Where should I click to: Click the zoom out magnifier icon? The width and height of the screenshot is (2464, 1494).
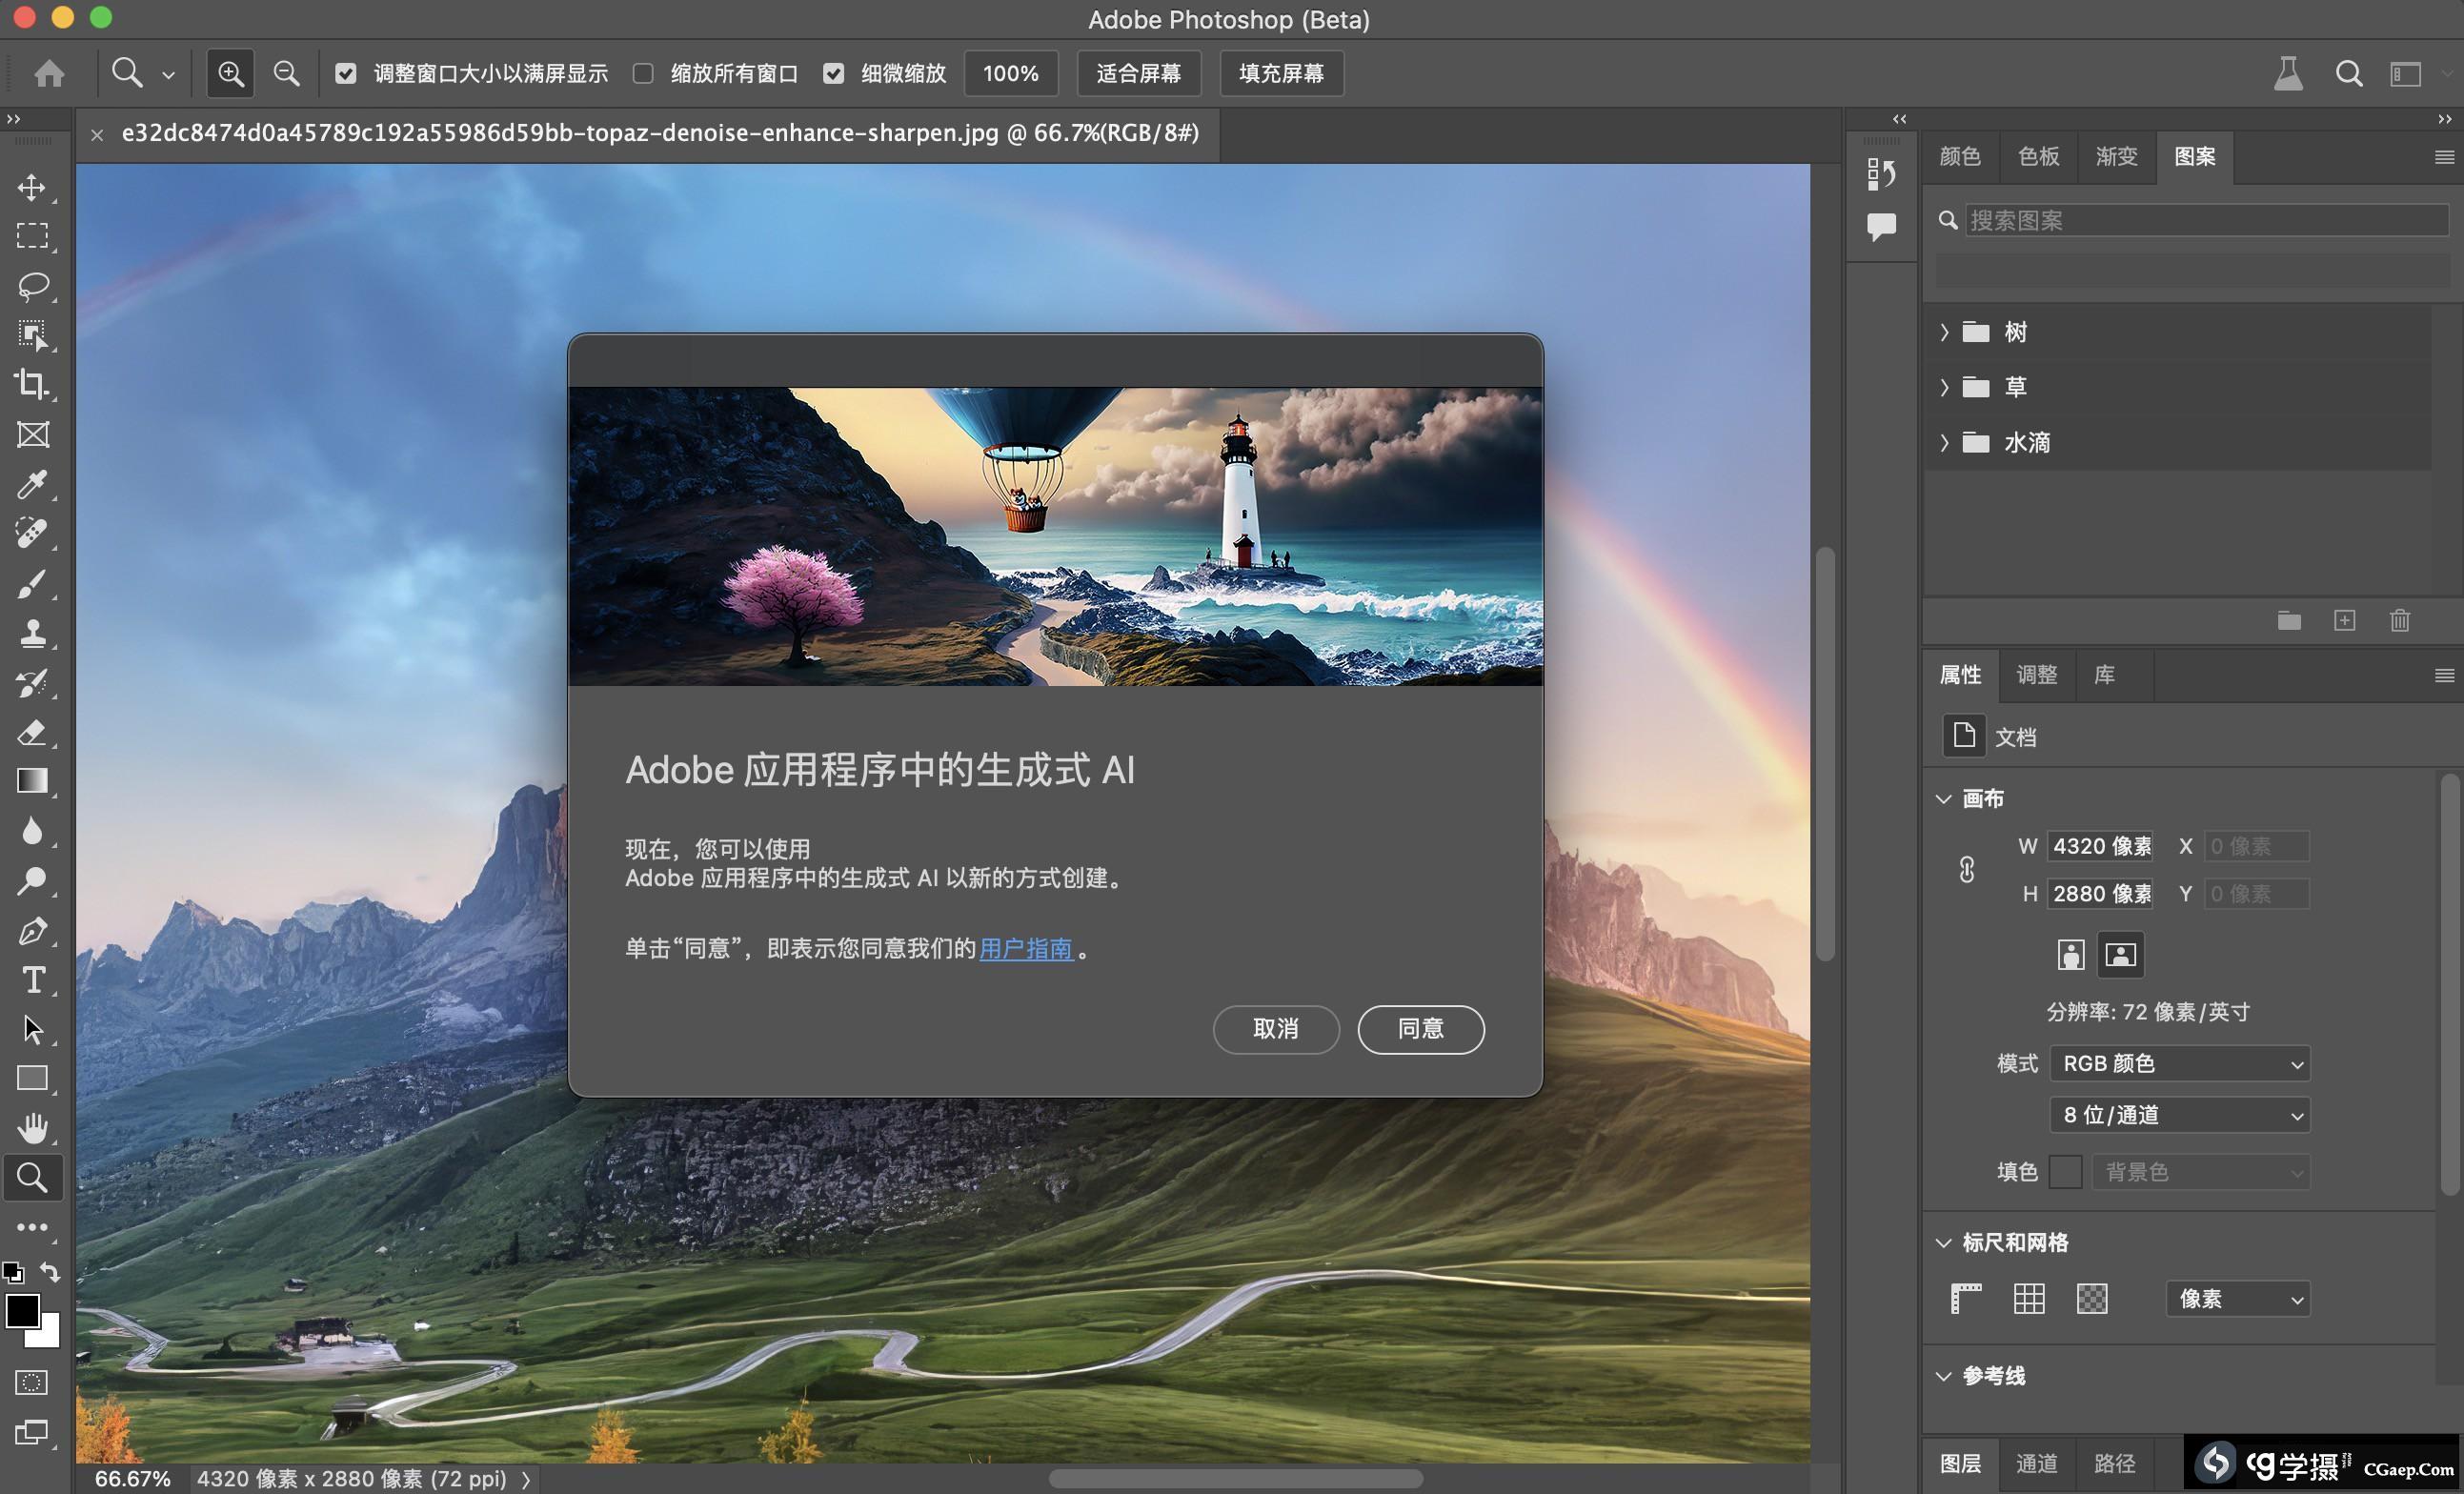coord(286,73)
